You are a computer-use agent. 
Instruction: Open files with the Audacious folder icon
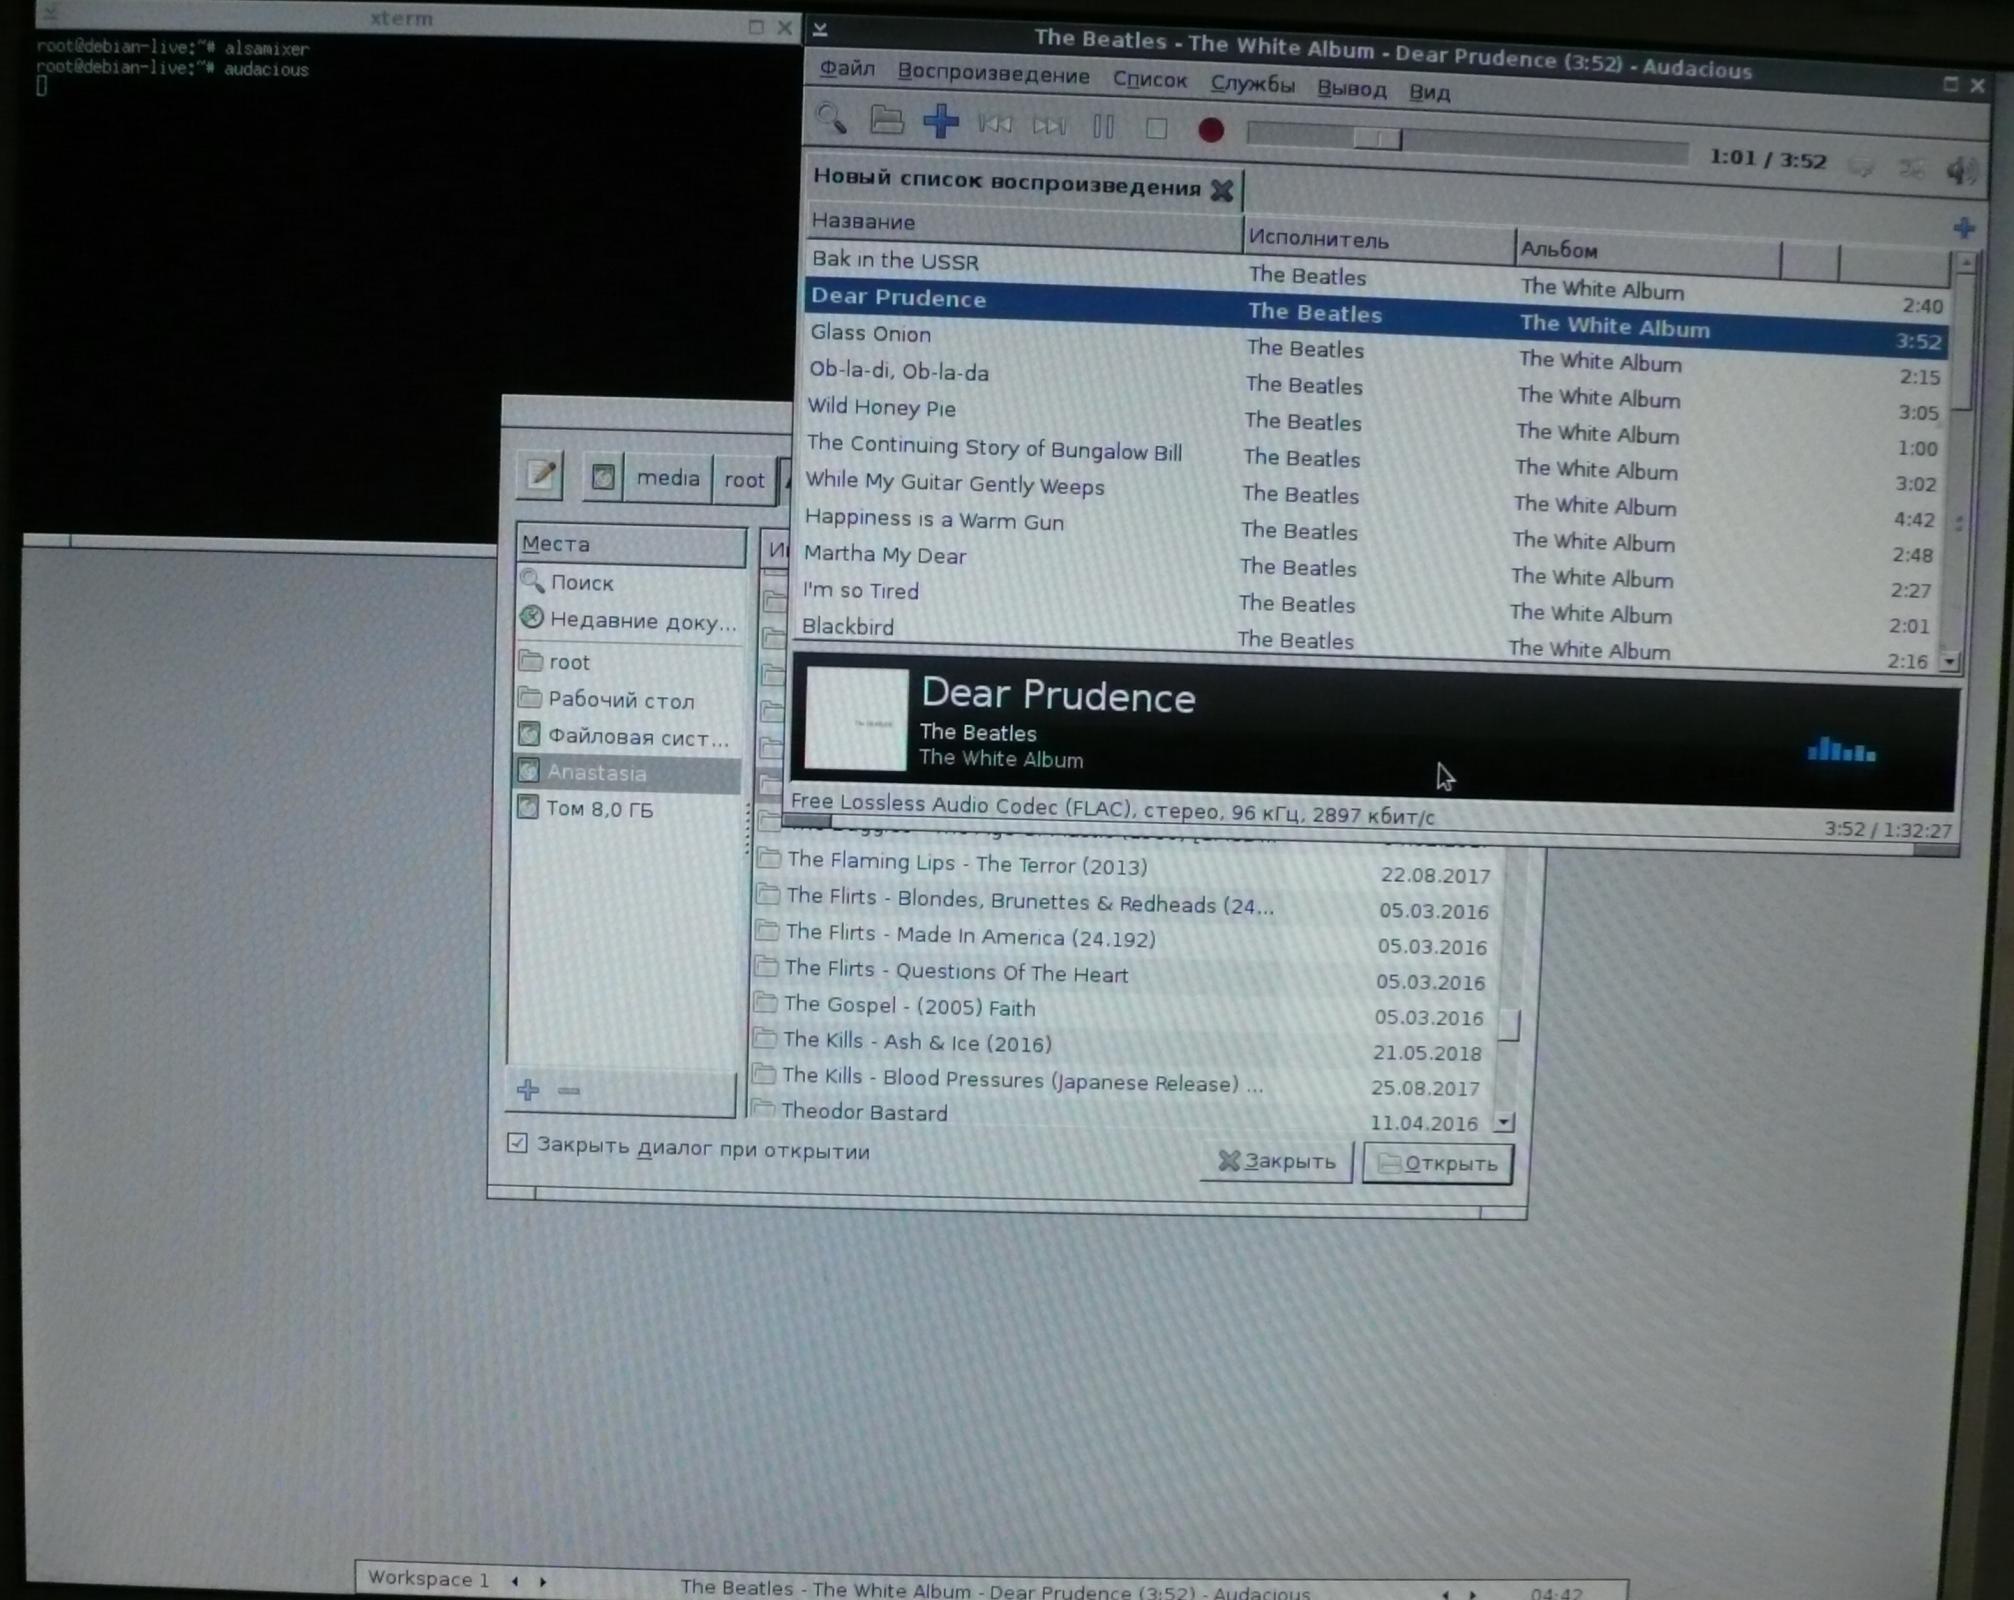point(886,121)
